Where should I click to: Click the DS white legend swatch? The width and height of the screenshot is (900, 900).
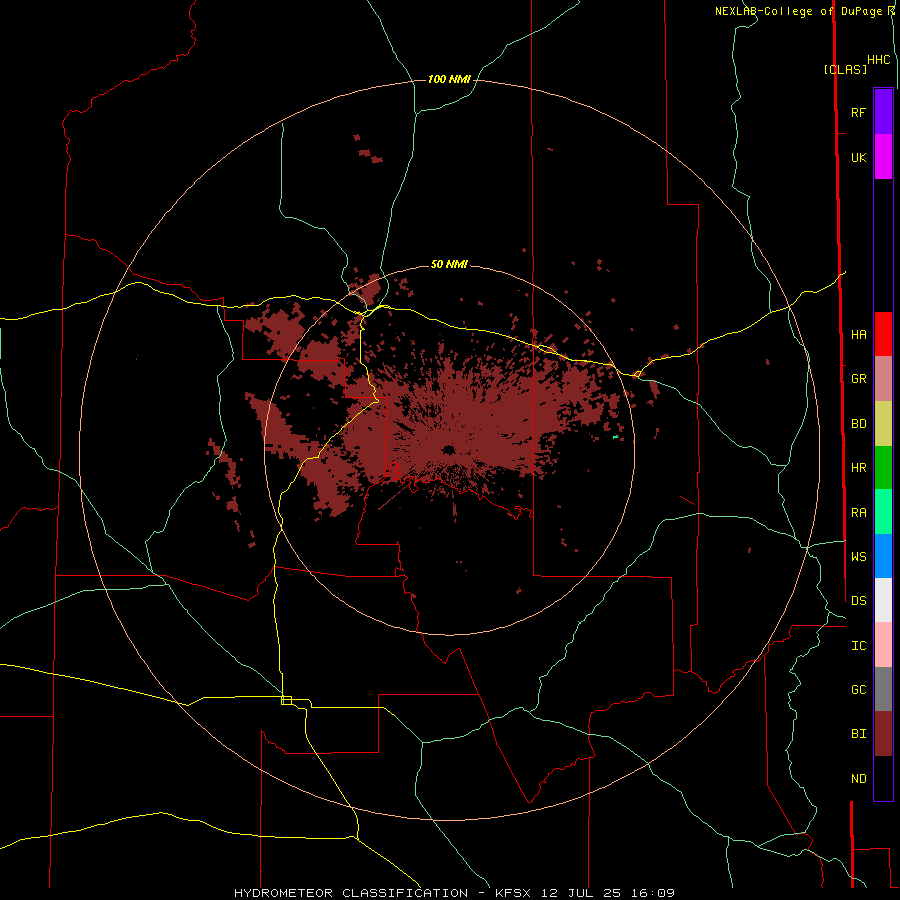click(x=883, y=600)
